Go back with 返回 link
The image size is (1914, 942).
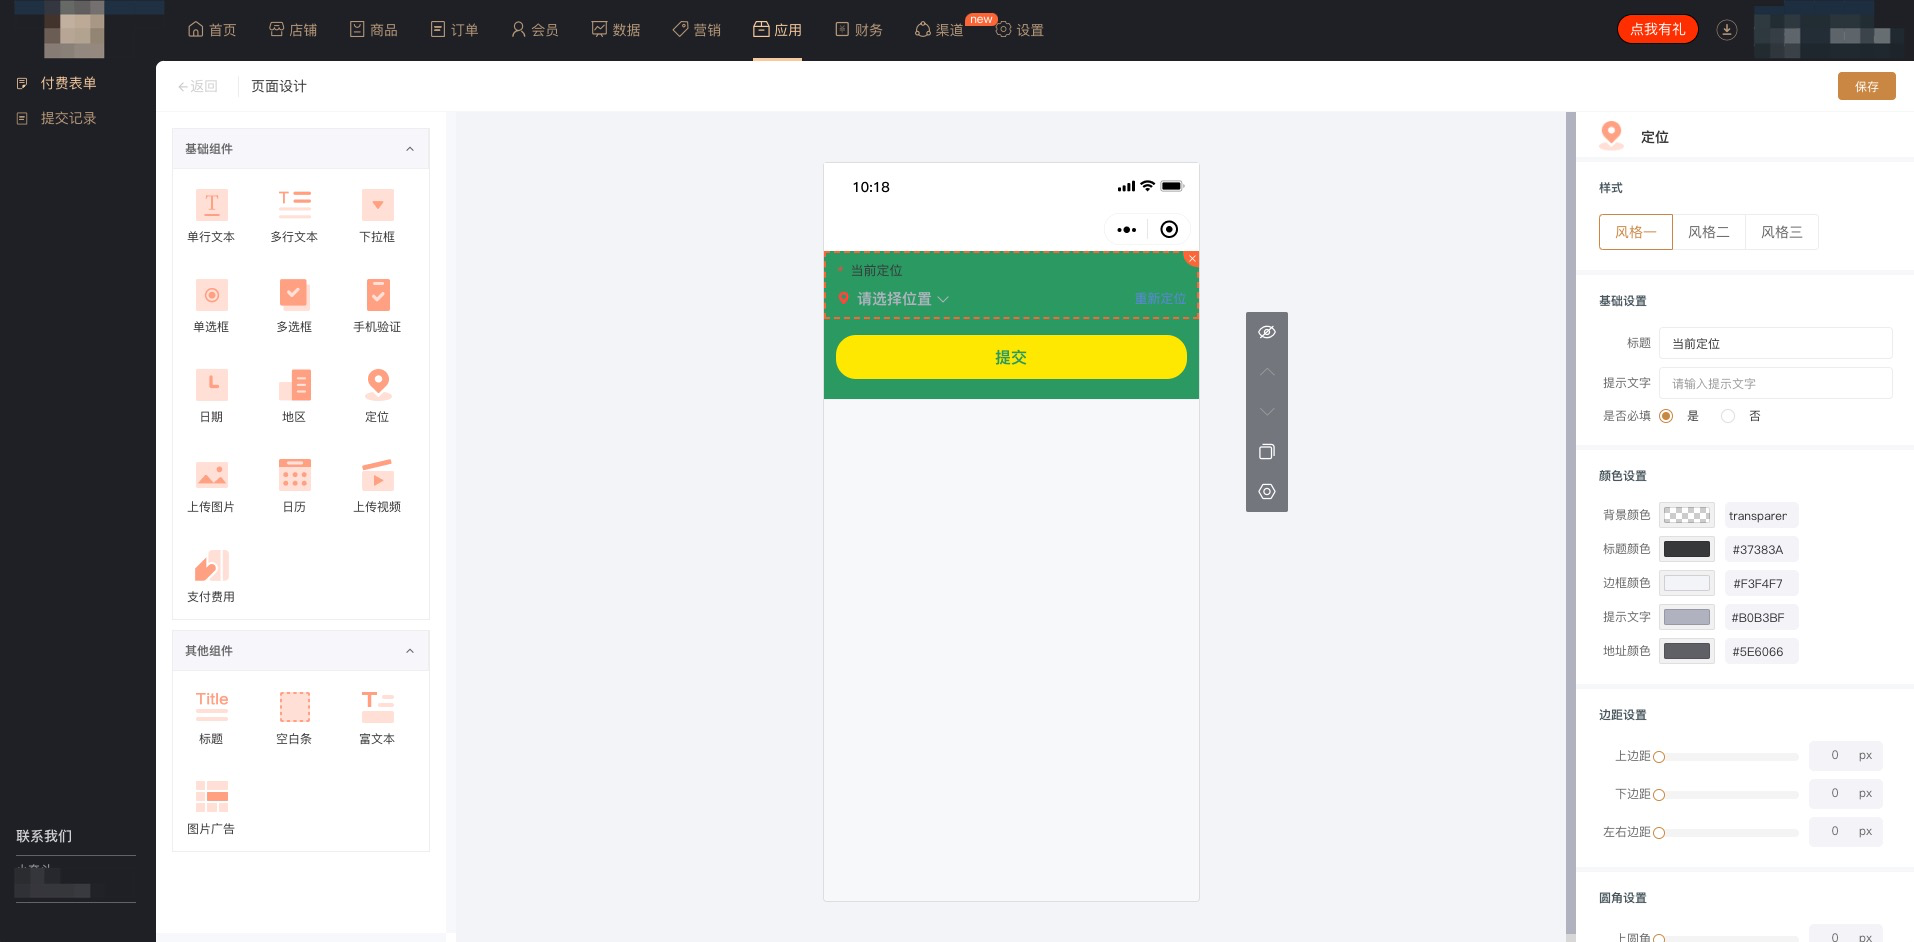(x=198, y=86)
